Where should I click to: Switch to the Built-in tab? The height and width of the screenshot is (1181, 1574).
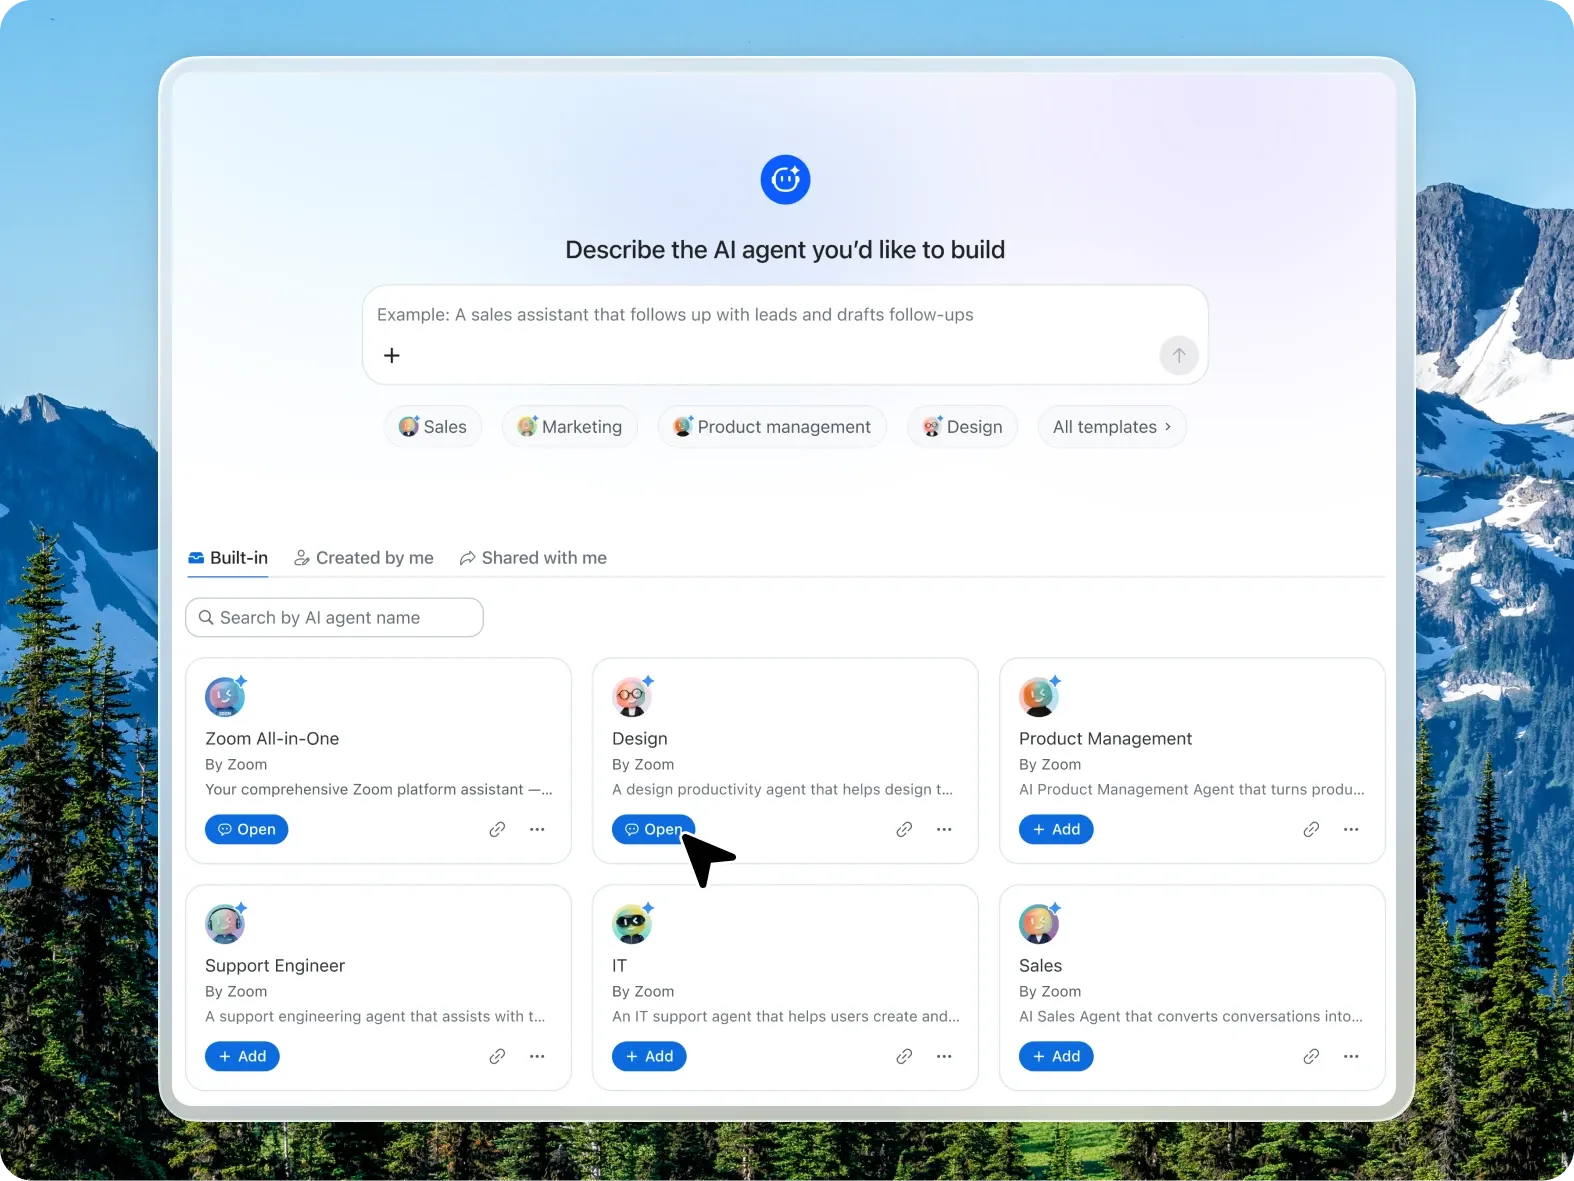pyautogui.click(x=228, y=558)
